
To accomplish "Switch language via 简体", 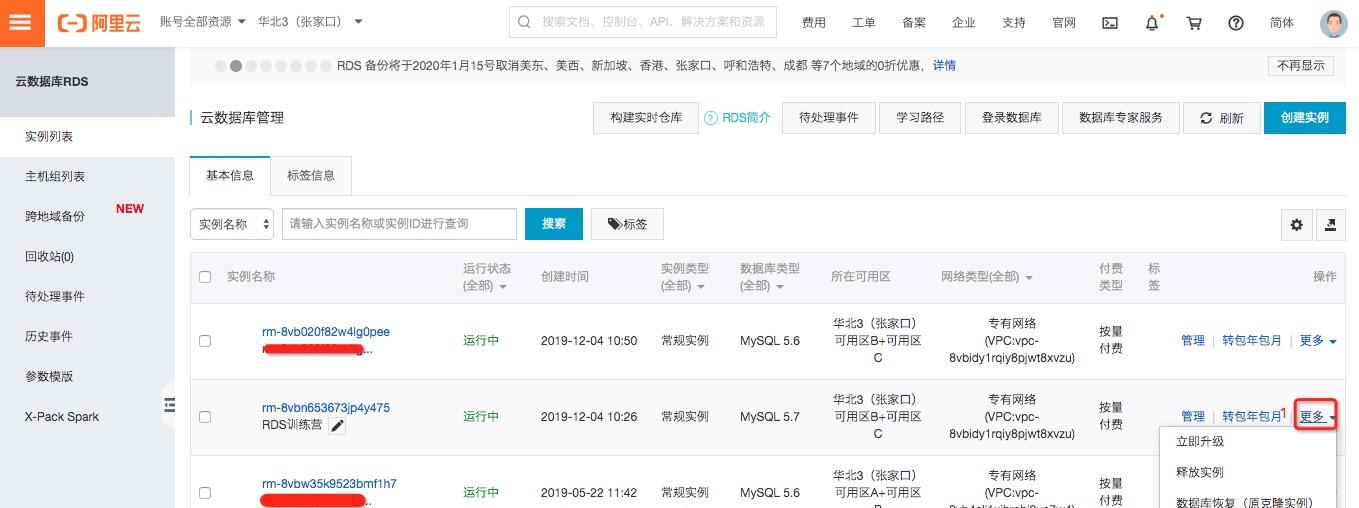I will 1281,22.
